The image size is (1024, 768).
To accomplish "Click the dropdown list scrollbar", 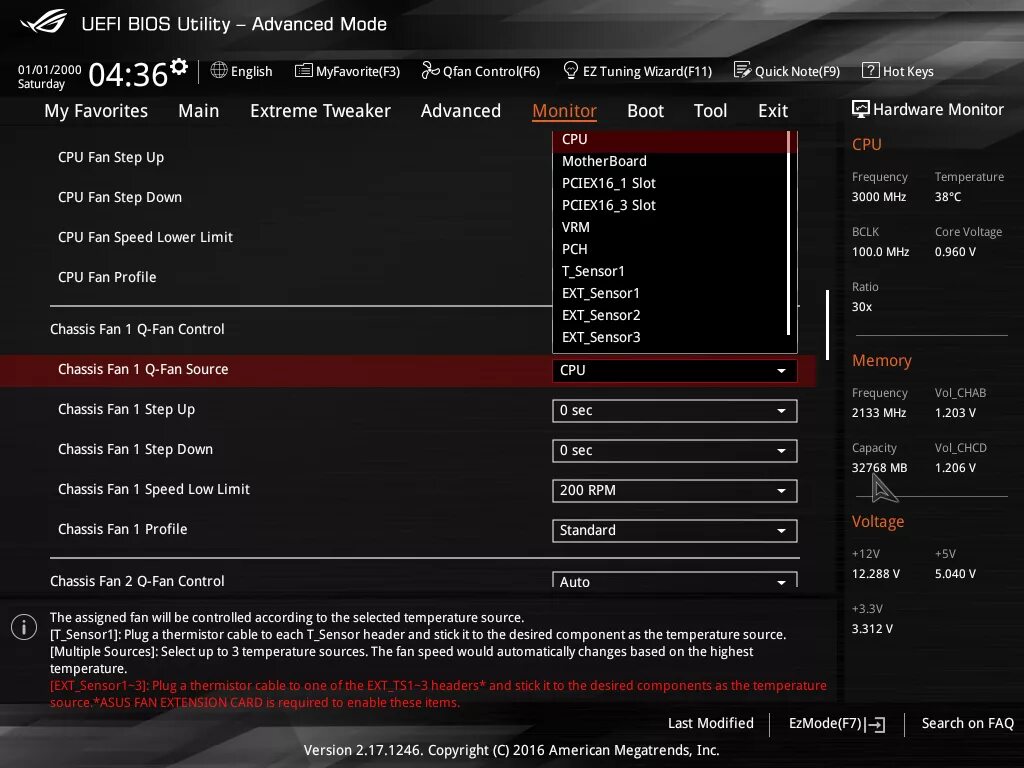I will click(789, 232).
